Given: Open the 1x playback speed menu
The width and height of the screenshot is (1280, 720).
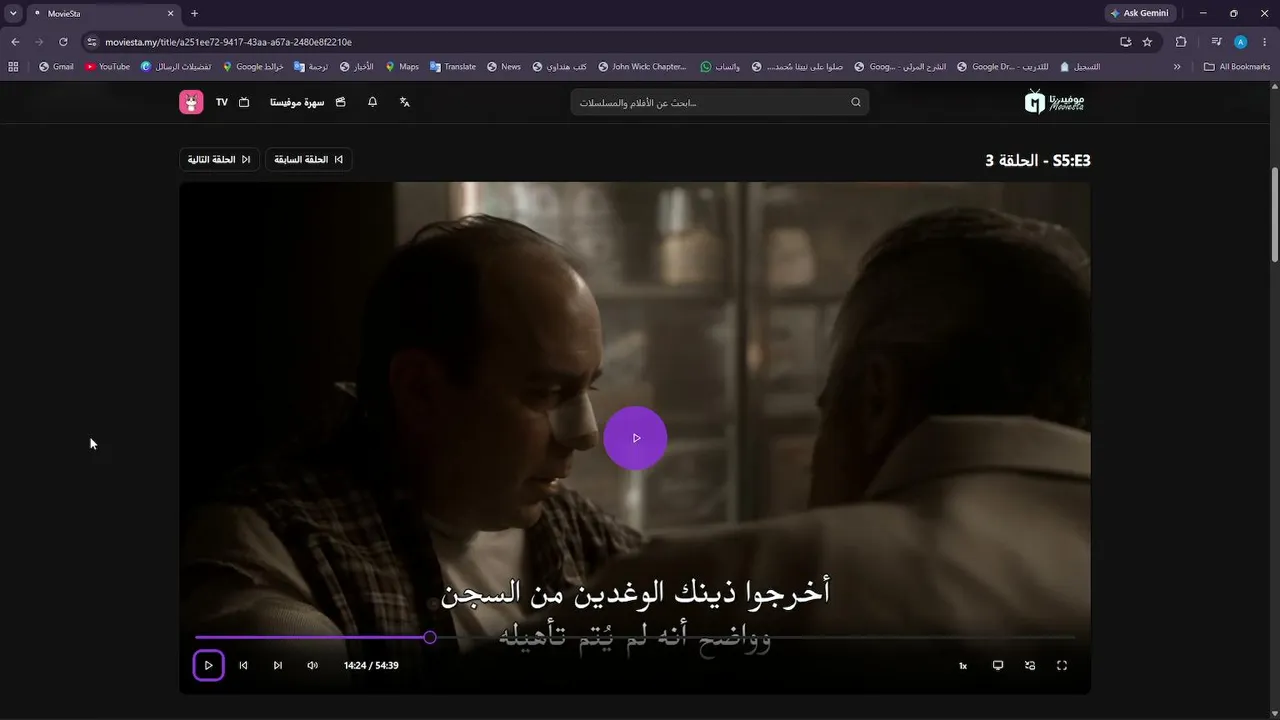Looking at the screenshot, I should (963, 665).
